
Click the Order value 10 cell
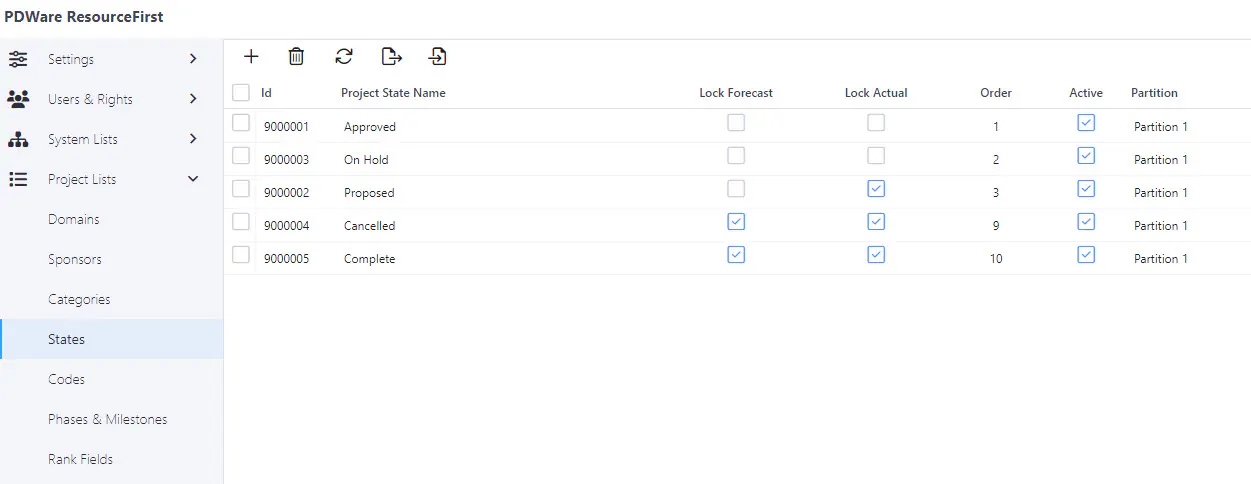click(996, 259)
